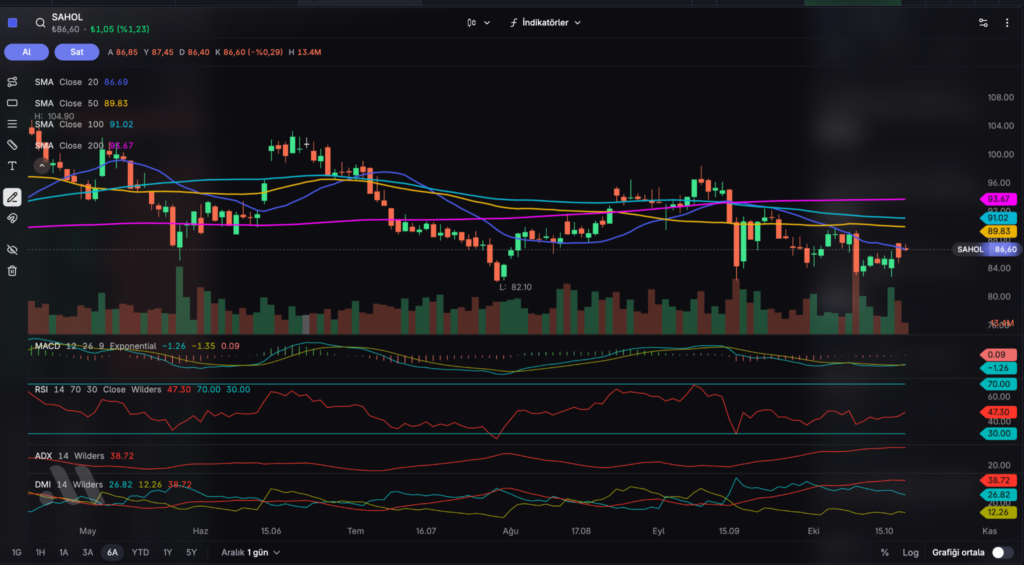The width and height of the screenshot is (1024, 565).
Task: Open the İndikatörler dropdown
Action: (545, 23)
